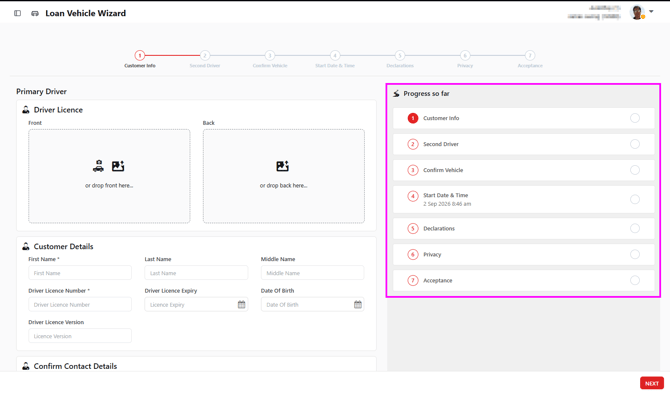Viewport: 670px width, 394px height.
Task: Go to step 7 Acceptance in stepper
Action: pos(530,56)
